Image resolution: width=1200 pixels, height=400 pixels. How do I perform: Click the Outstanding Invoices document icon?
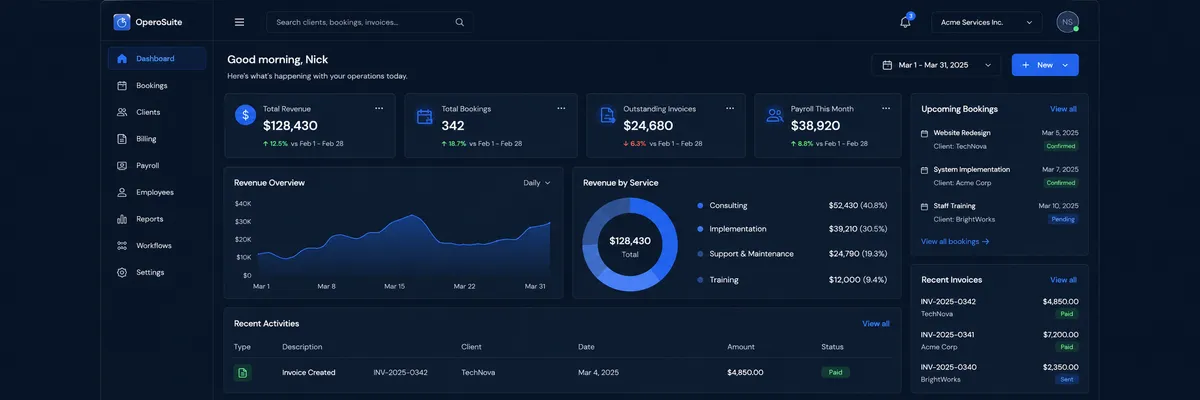coord(606,116)
